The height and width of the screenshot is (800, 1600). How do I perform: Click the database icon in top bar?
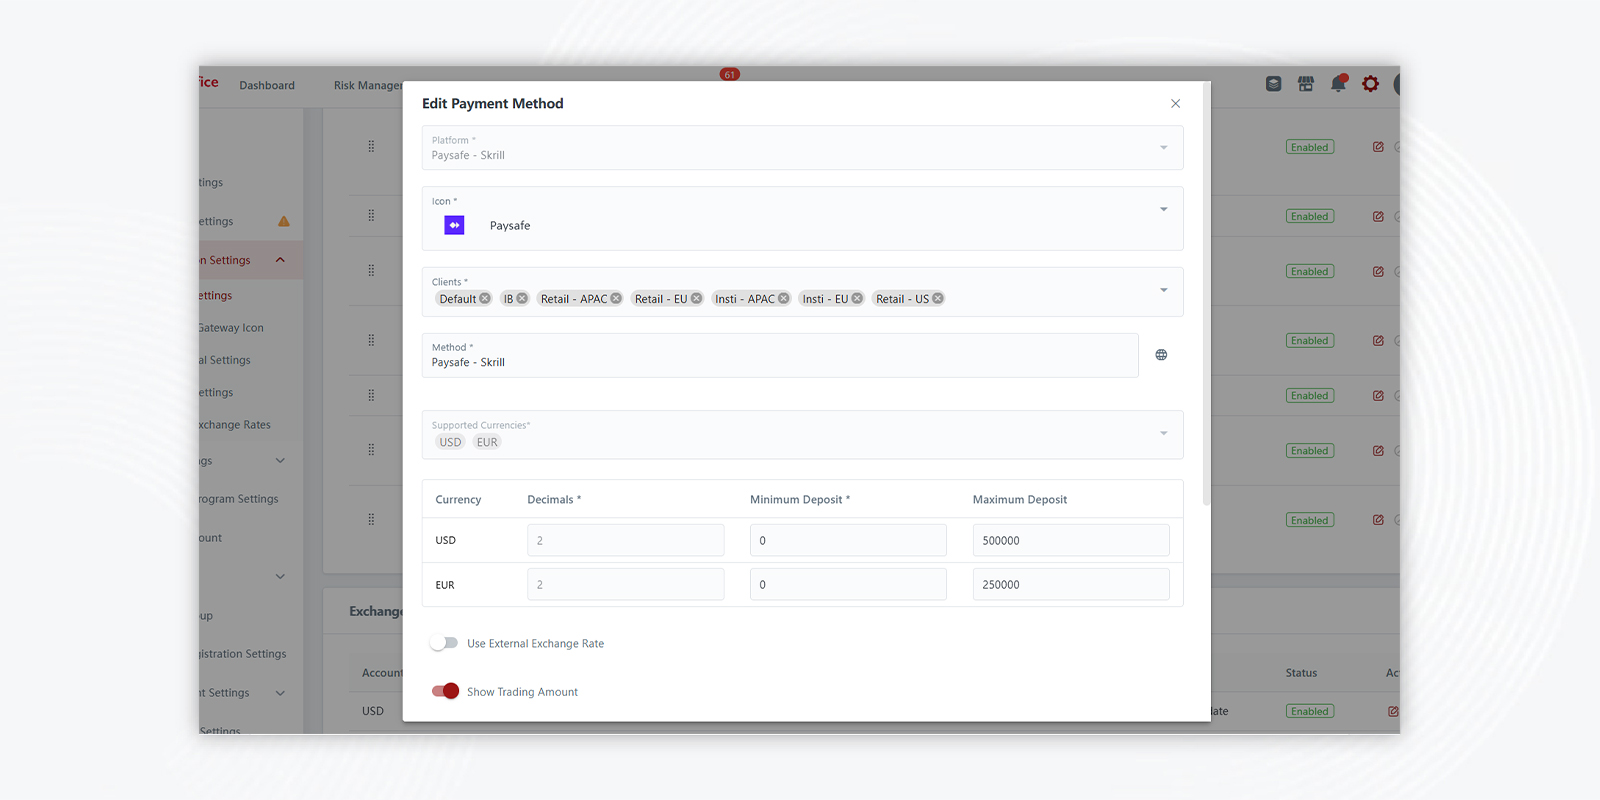coord(1273,84)
